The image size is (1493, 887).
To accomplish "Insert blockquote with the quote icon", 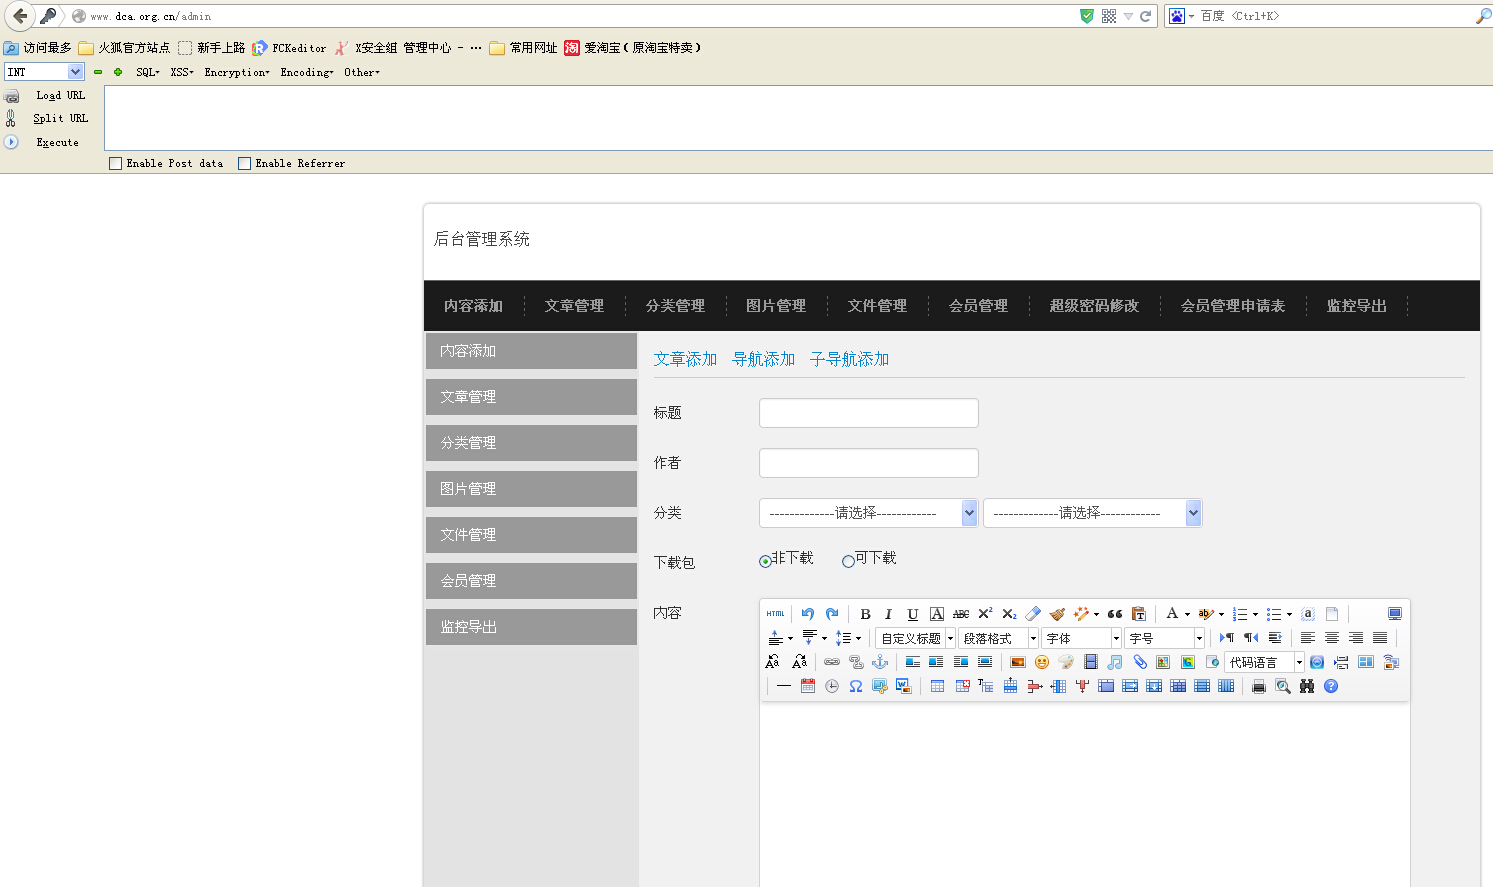I will tap(1115, 614).
